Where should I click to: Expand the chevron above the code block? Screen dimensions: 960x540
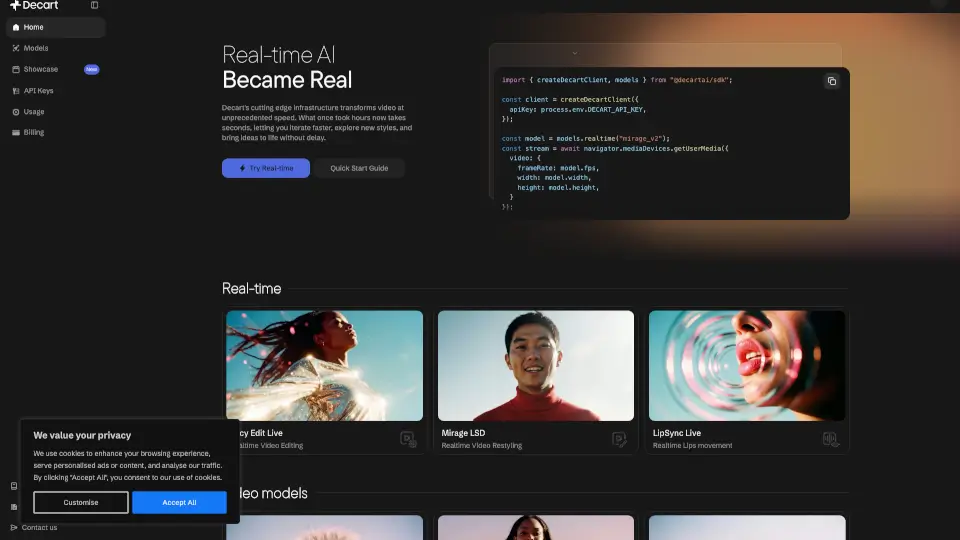[575, 53]
